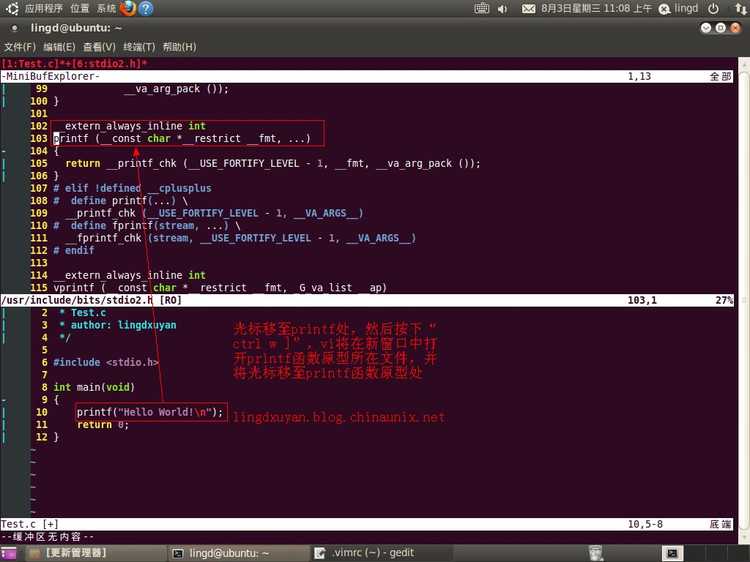Switch to workspace via workspace switcher
This screenshot has width=750, height=562.
[x=672, y=553]
